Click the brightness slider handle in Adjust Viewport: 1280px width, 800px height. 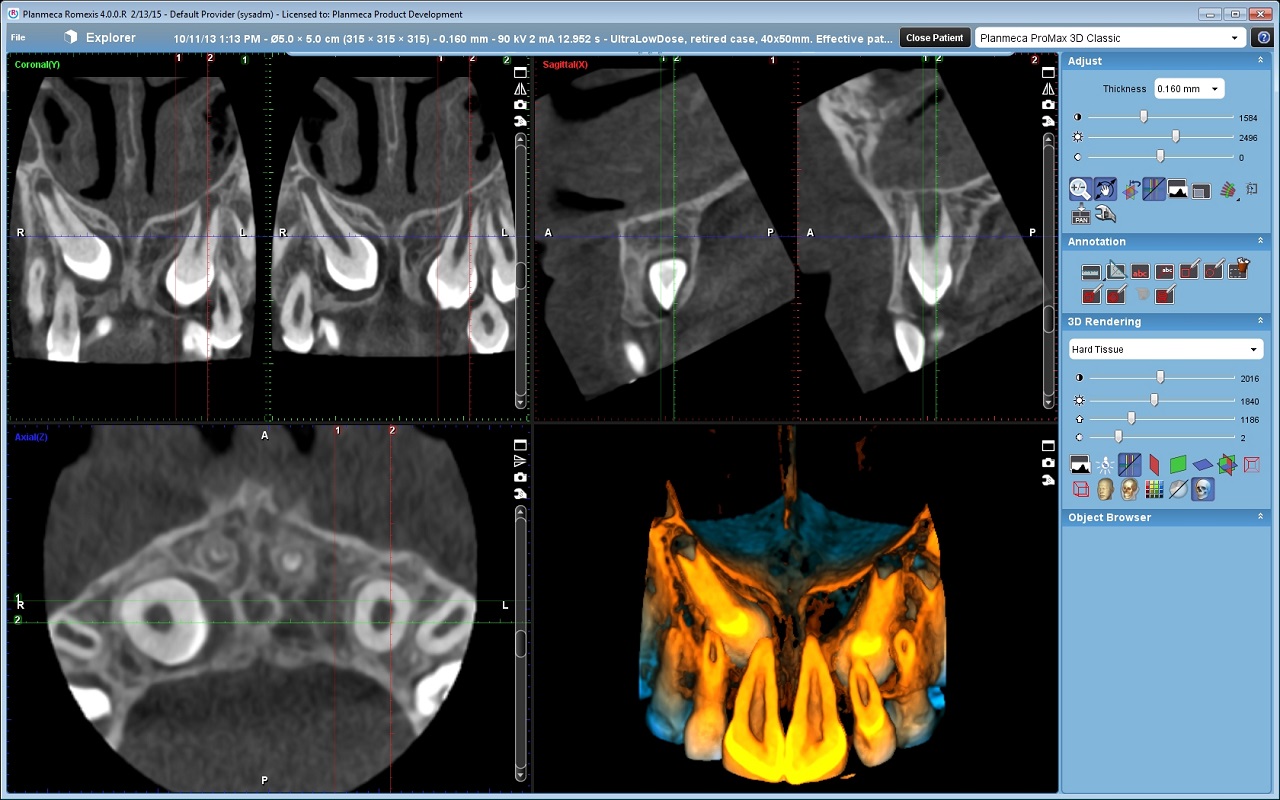1176,137
